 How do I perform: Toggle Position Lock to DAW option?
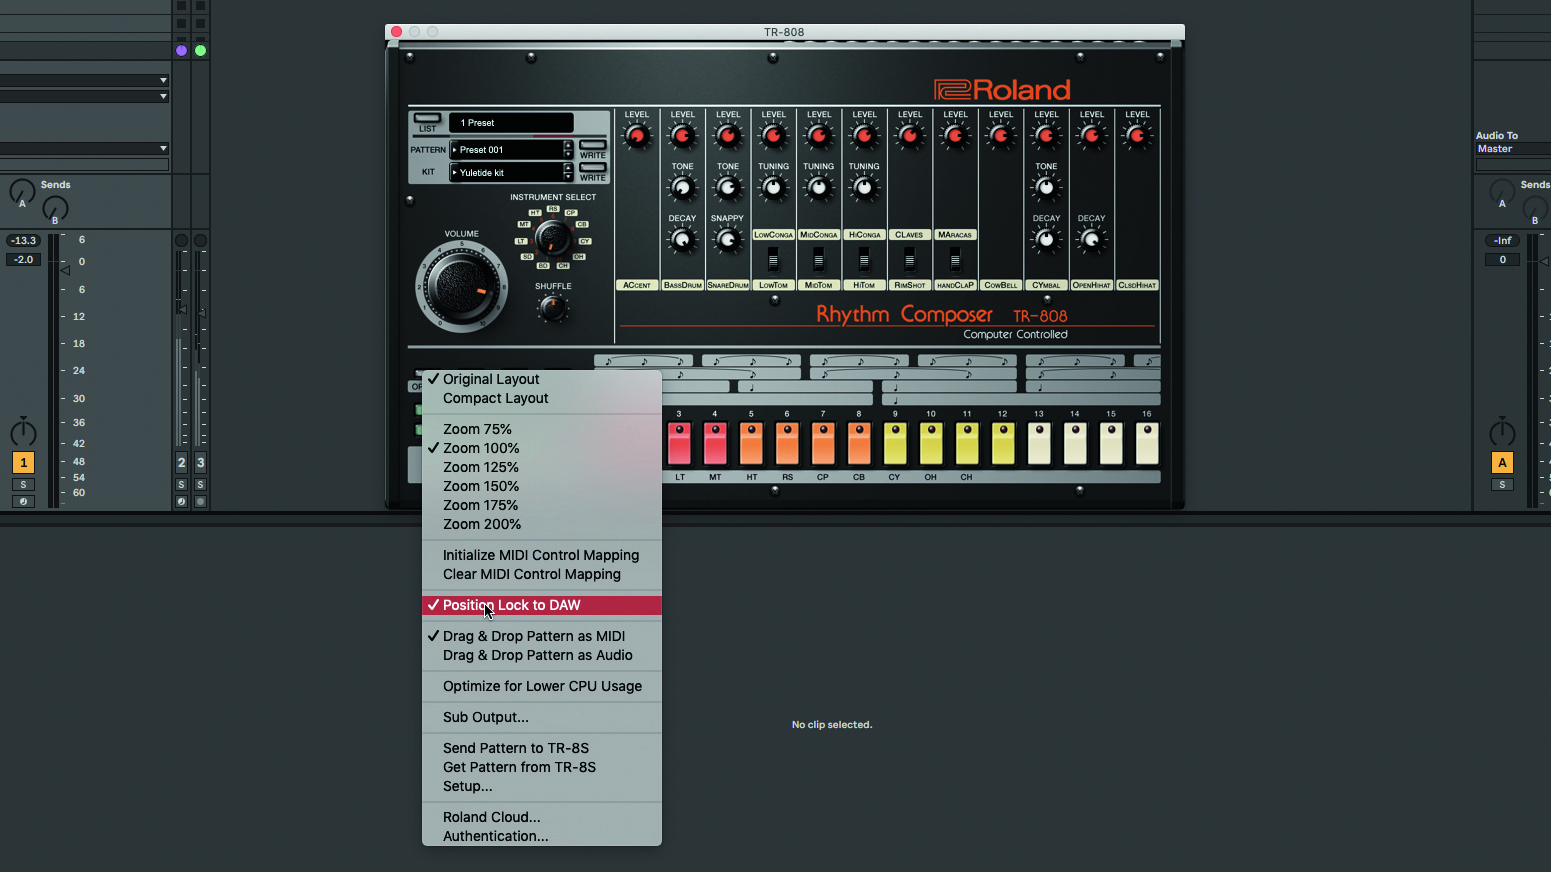coord(541,605)
